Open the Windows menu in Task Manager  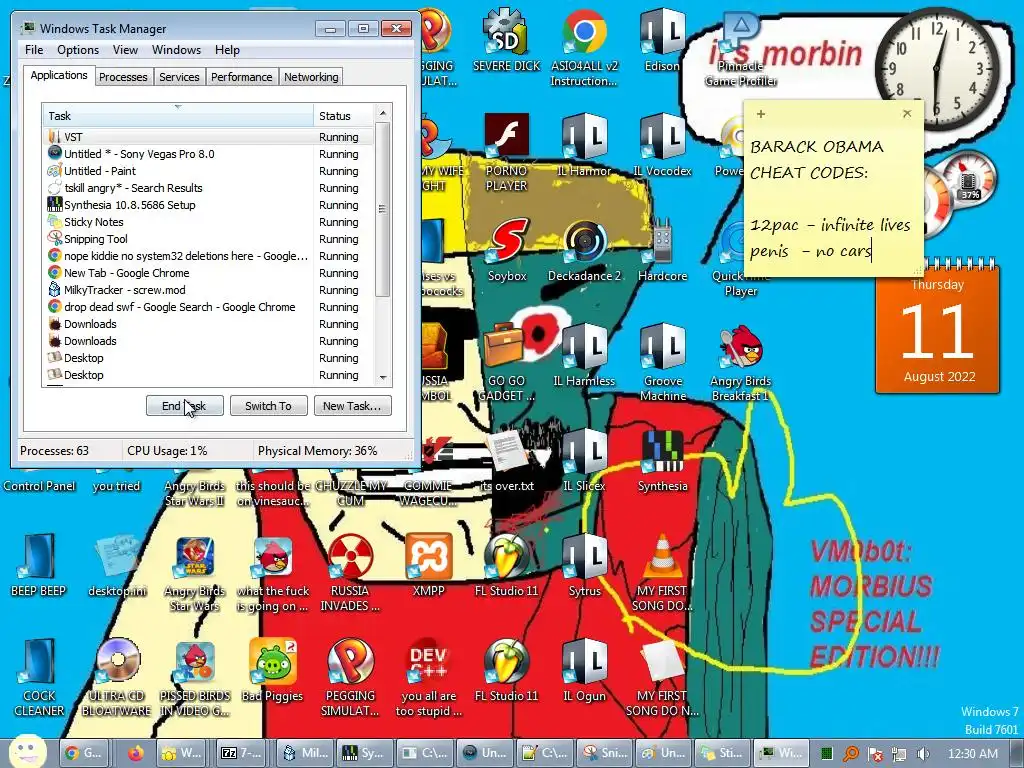click(176, 50)
